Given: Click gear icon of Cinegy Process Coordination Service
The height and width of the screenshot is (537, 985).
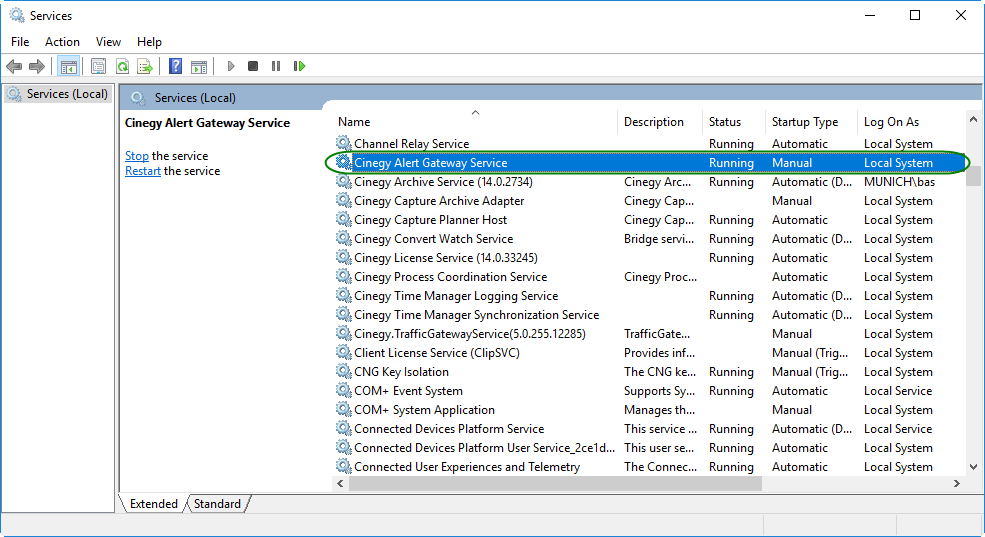Looking at the screenshot, I should point(344,276).
